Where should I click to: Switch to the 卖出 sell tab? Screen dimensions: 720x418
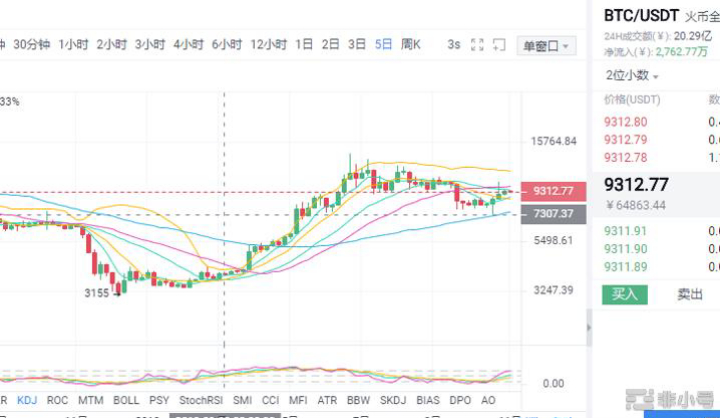coord(690,294)
